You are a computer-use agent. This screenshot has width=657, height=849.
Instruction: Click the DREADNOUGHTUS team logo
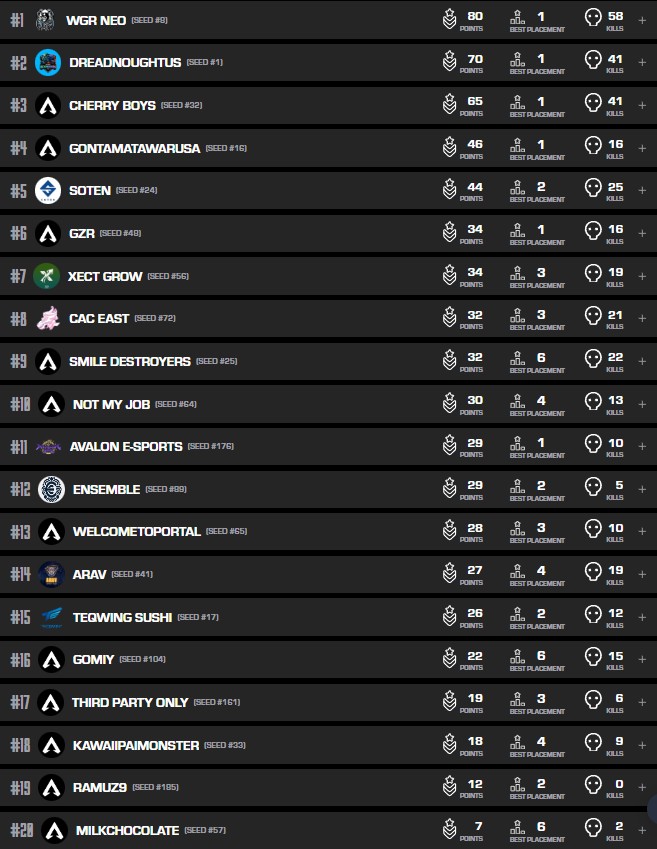click(47, 62)
